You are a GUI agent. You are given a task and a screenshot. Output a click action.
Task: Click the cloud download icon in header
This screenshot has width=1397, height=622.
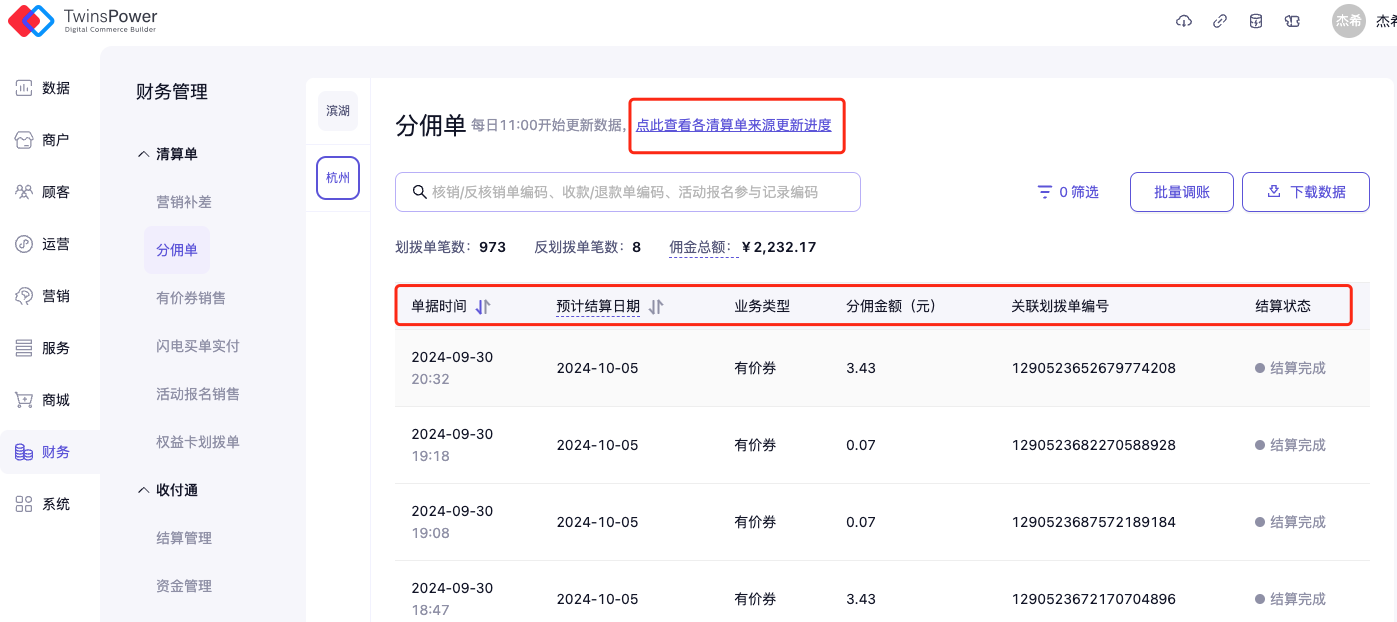1184,21
